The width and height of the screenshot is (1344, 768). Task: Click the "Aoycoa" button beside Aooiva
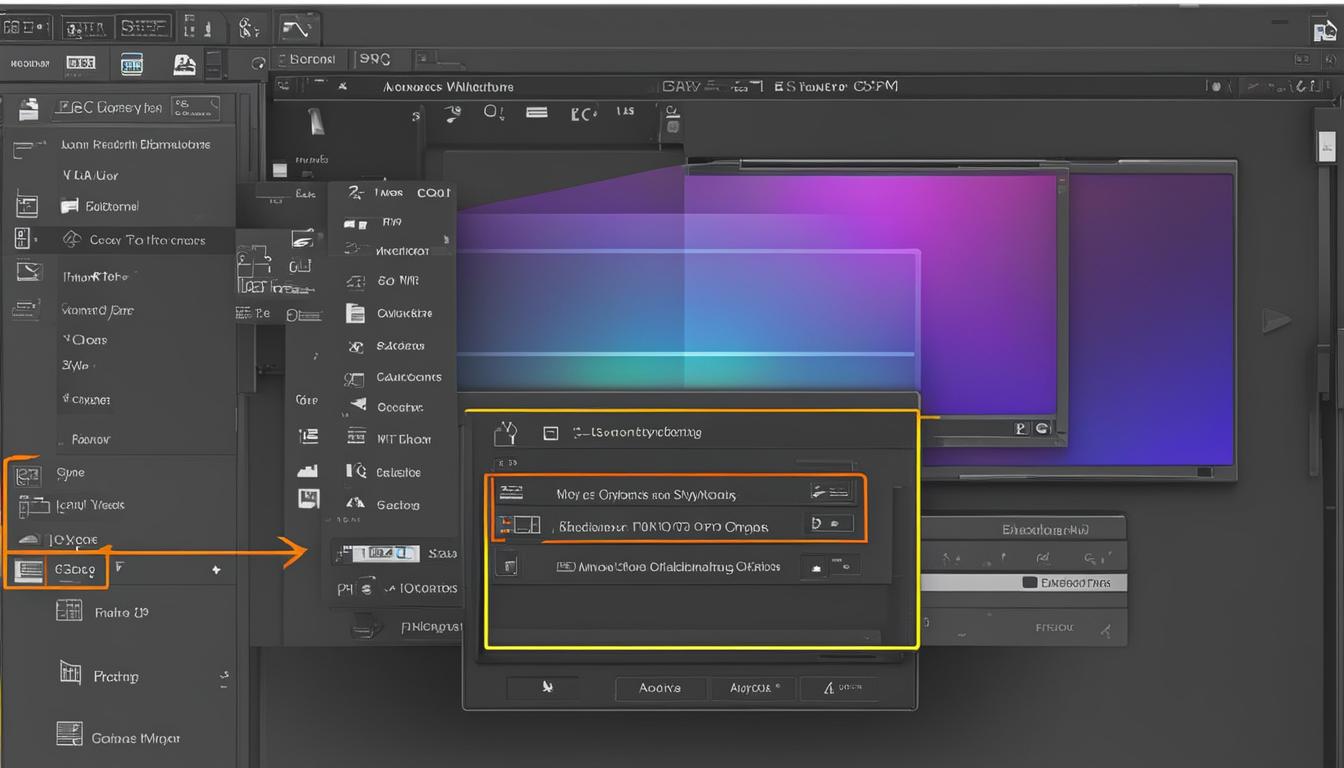752,688
